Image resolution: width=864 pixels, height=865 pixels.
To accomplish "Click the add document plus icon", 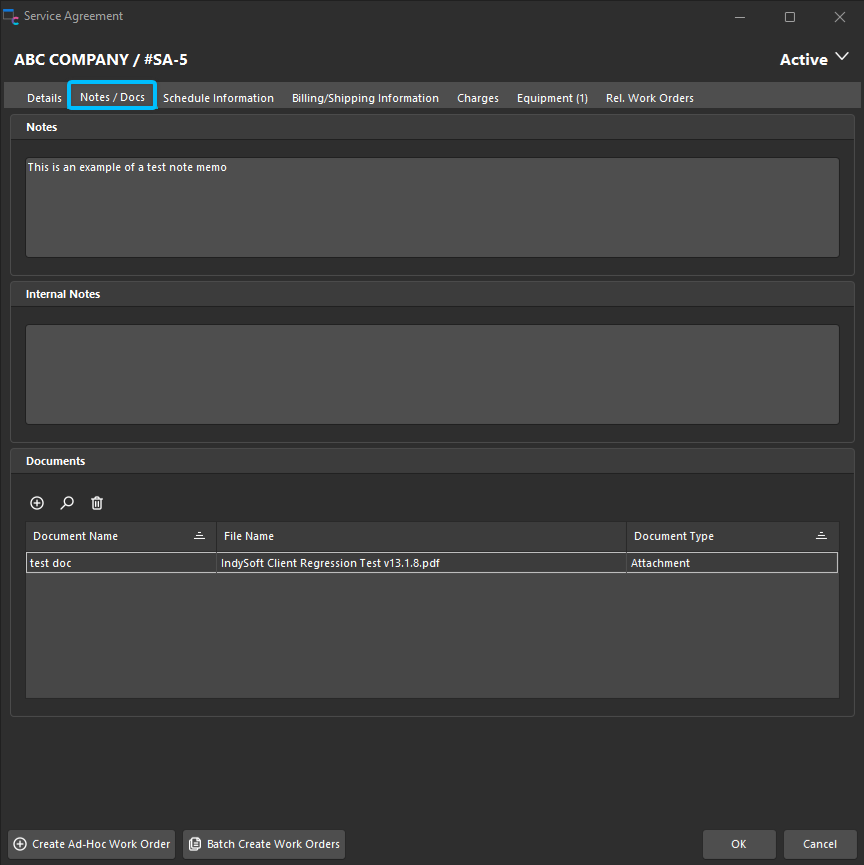I will pos(37,503).
